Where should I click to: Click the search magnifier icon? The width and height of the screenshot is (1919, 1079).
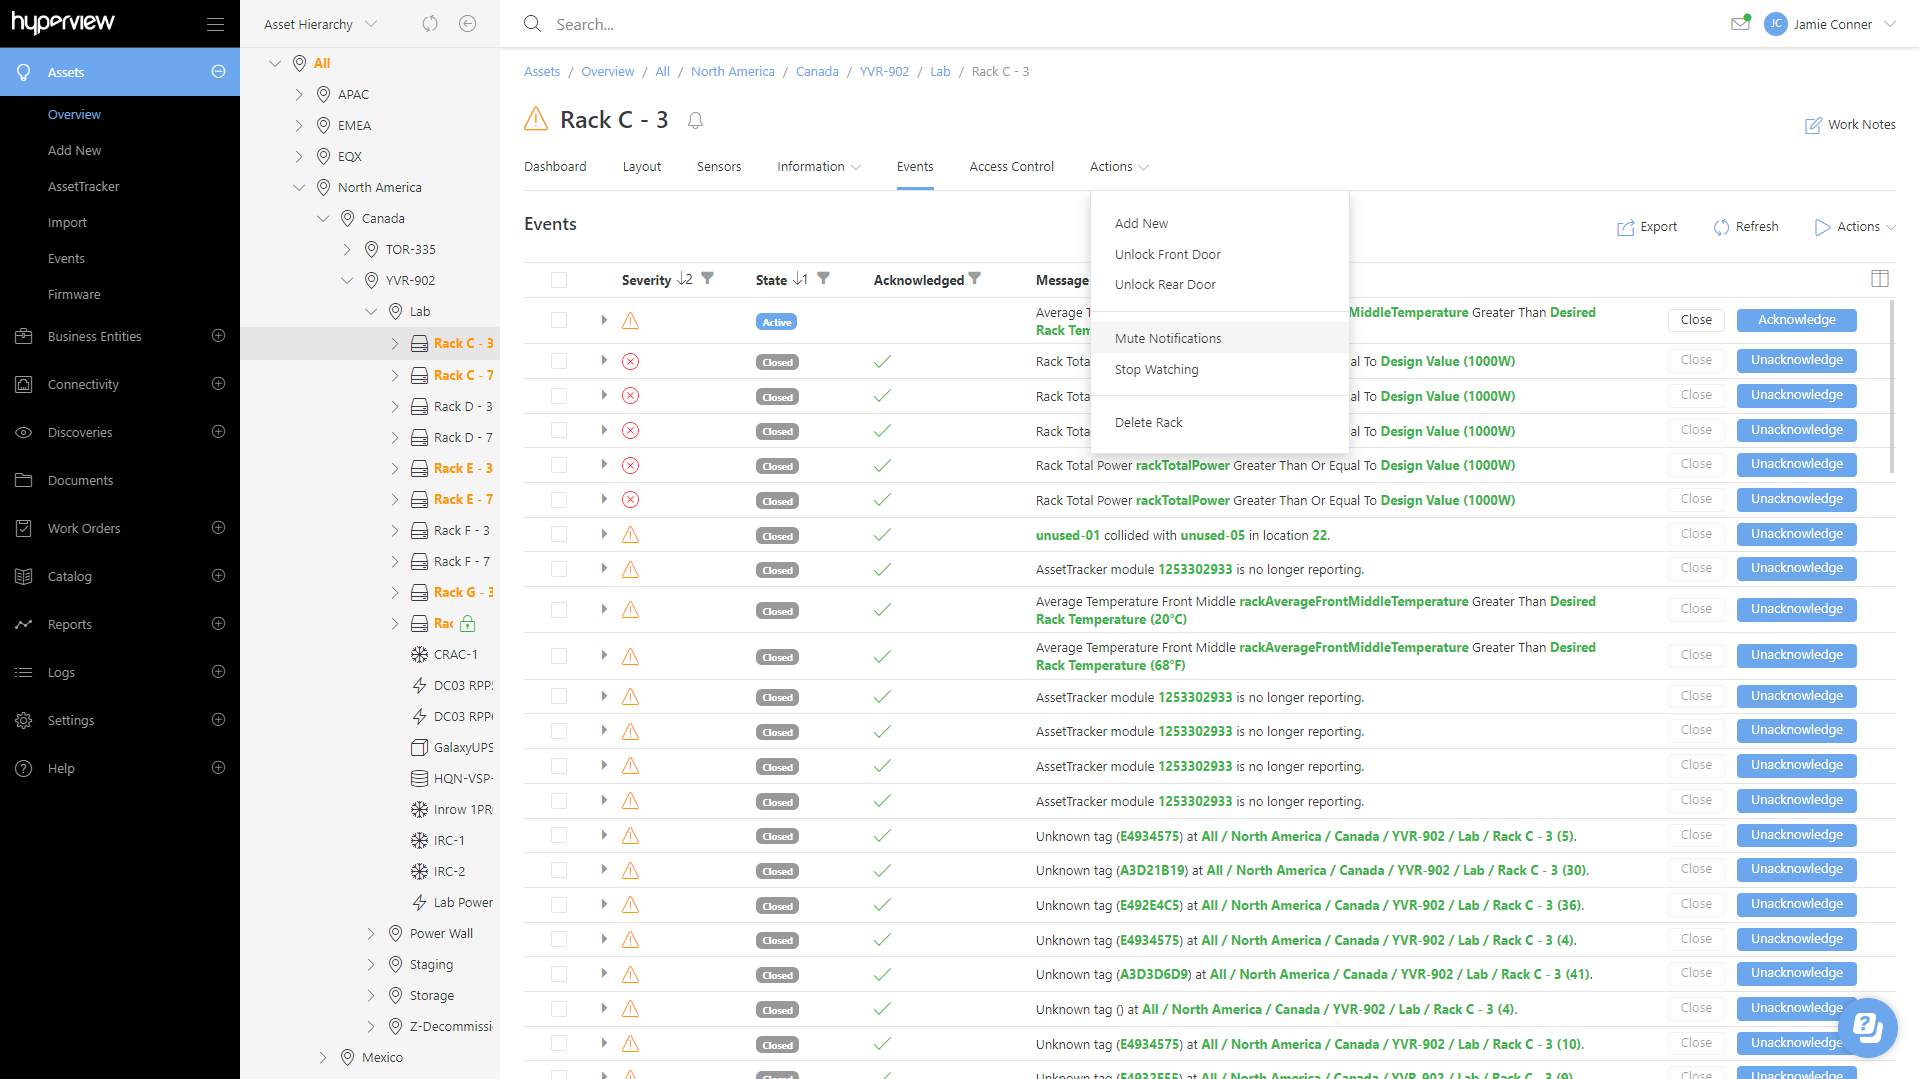click(x=533, y=24)
